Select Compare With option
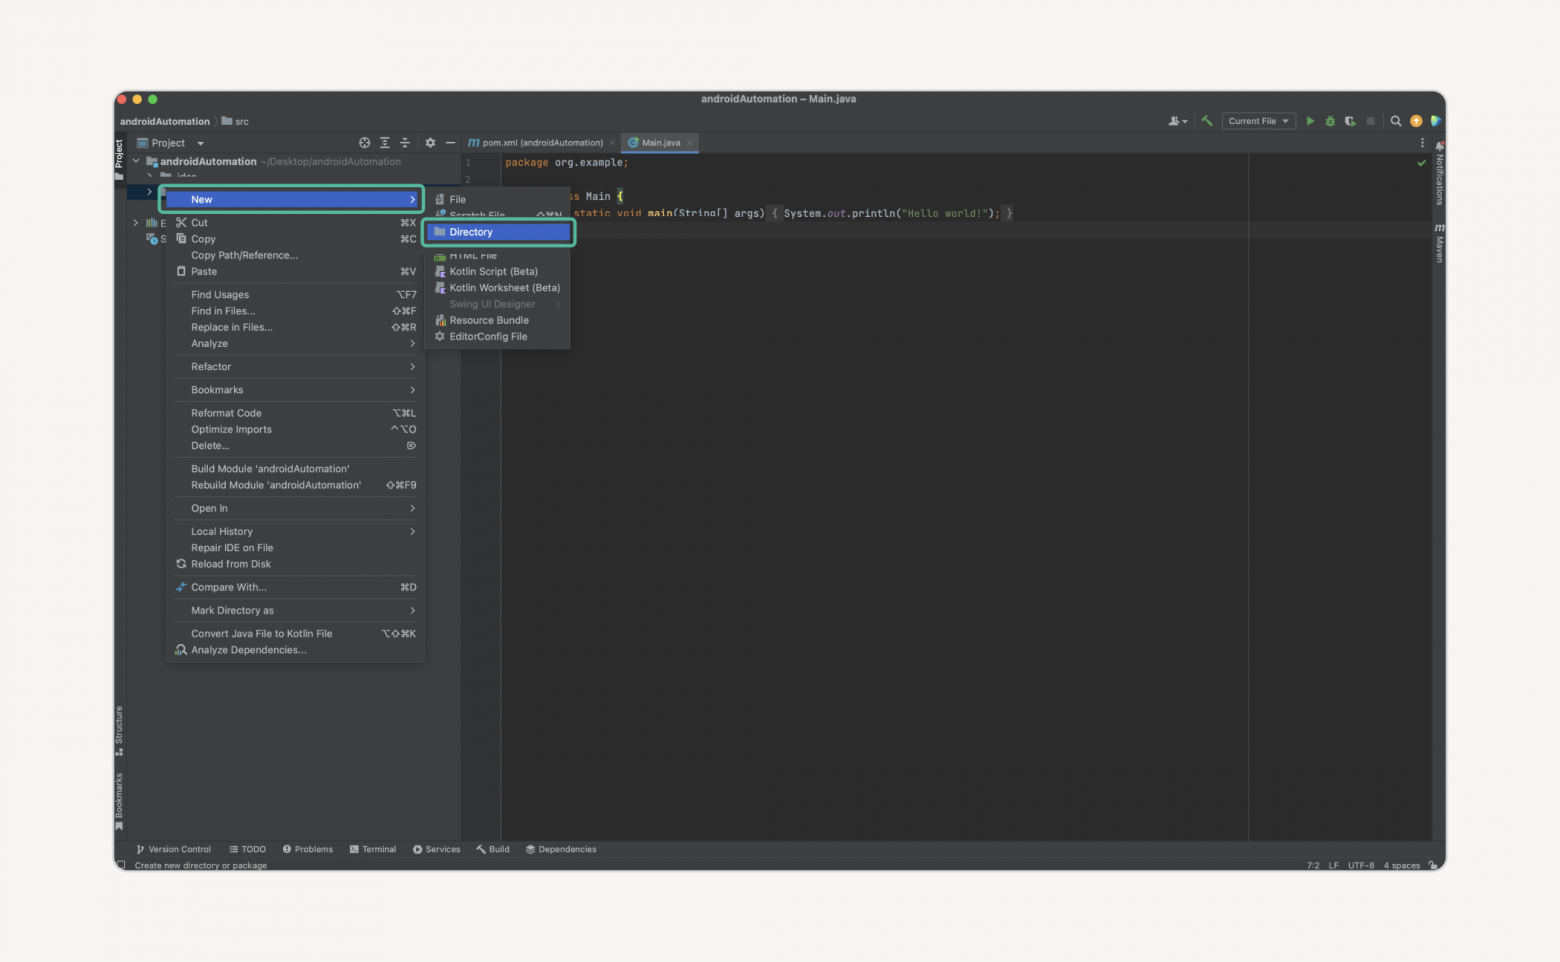This screenshot has width=1560, height=962. (295, 587)
